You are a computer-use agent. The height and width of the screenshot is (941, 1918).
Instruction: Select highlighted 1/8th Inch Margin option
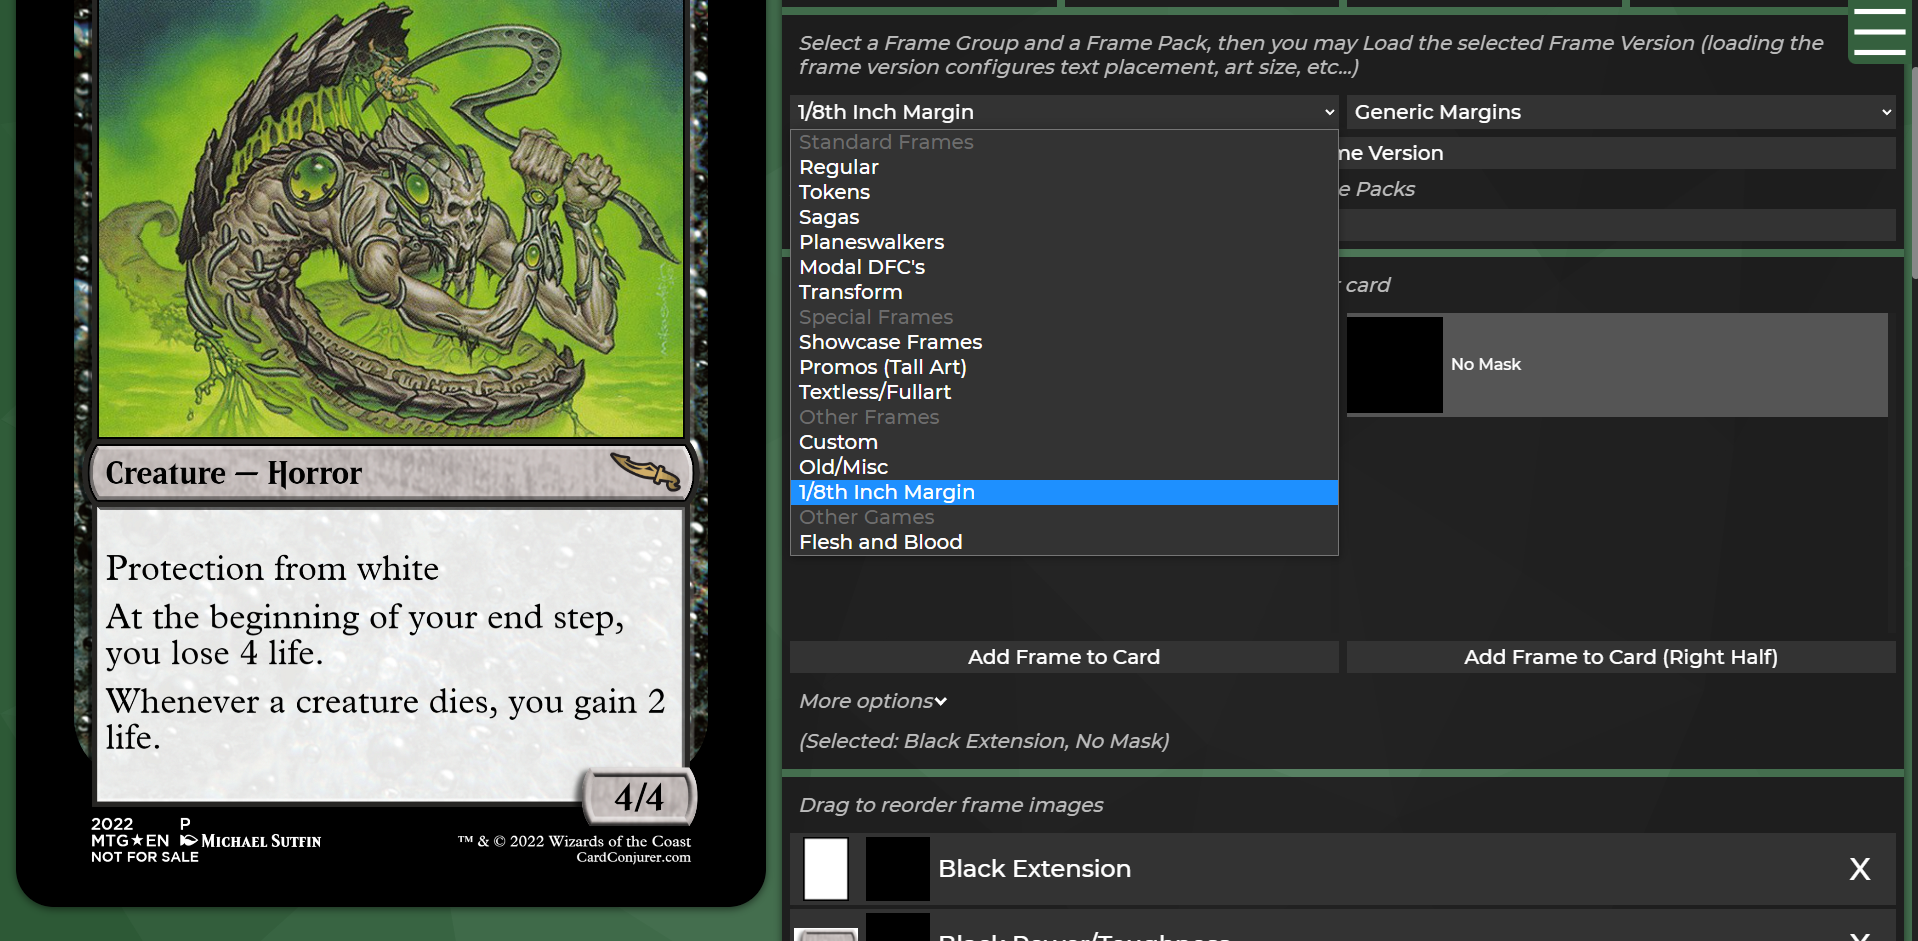pyautogui.click(x=1064, y=492)
